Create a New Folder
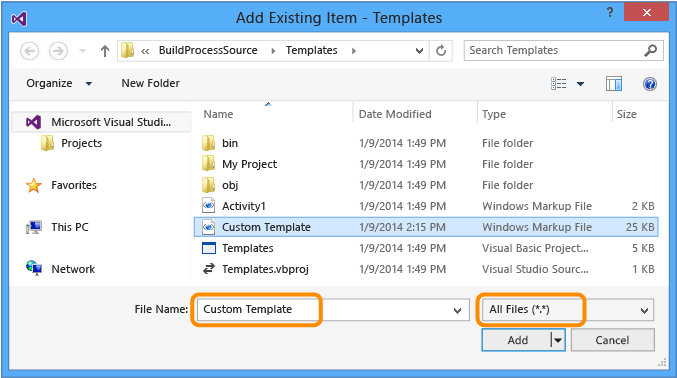Image resolution: width=677 pixels, height=378 pixels. click(150, 83)
